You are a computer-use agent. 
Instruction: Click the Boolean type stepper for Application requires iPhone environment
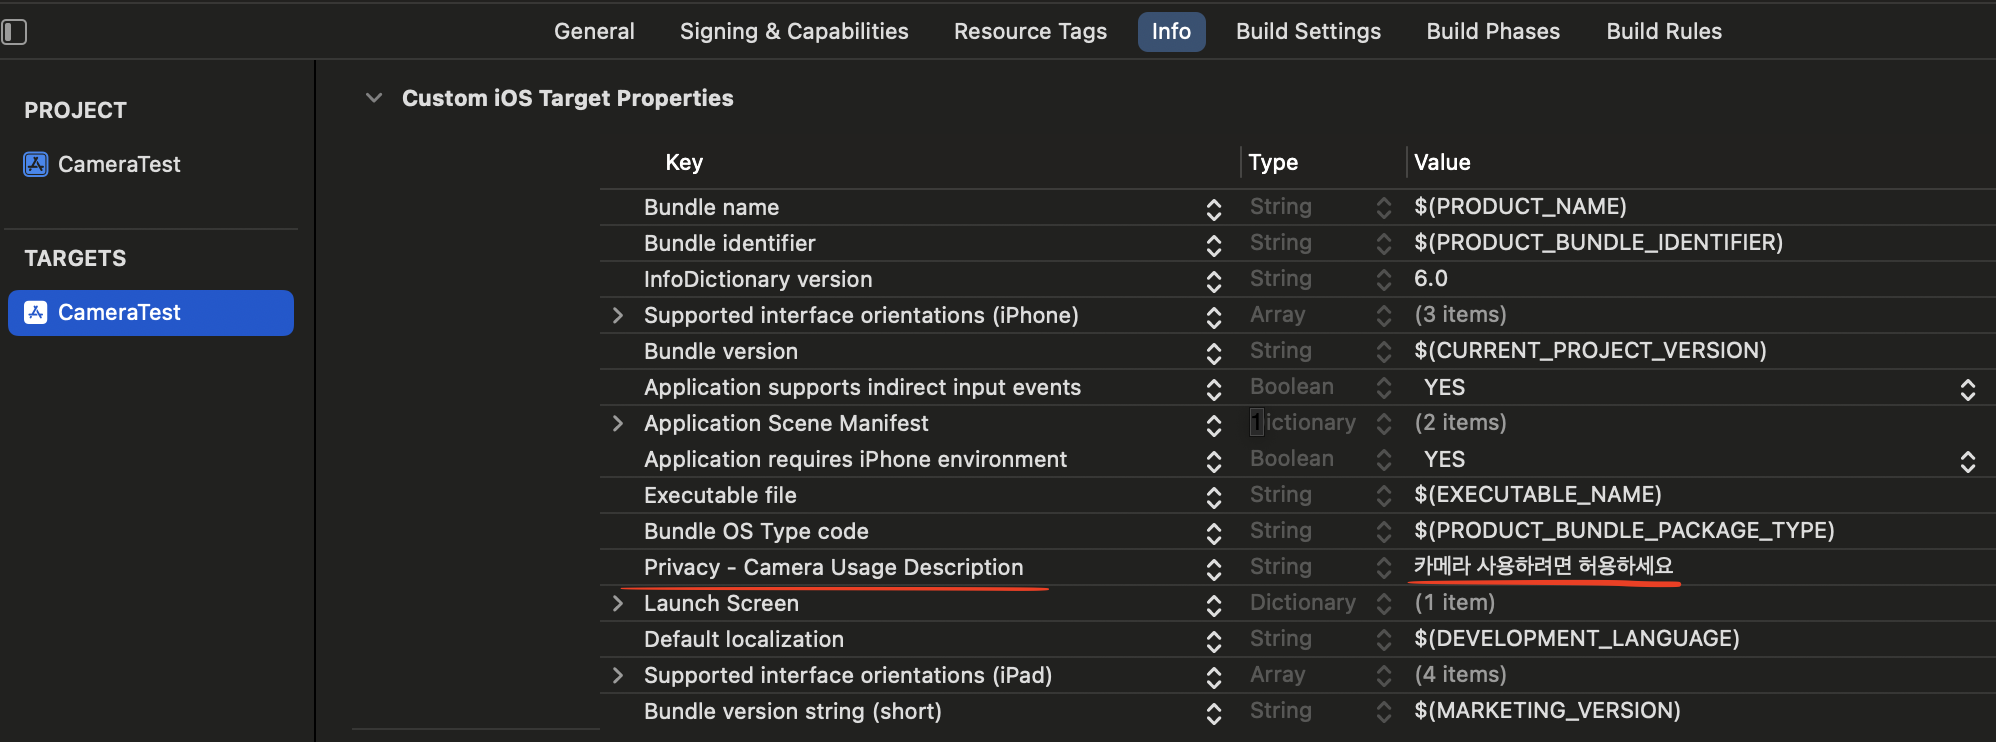pyautogui.click(x=1383, y=459)
